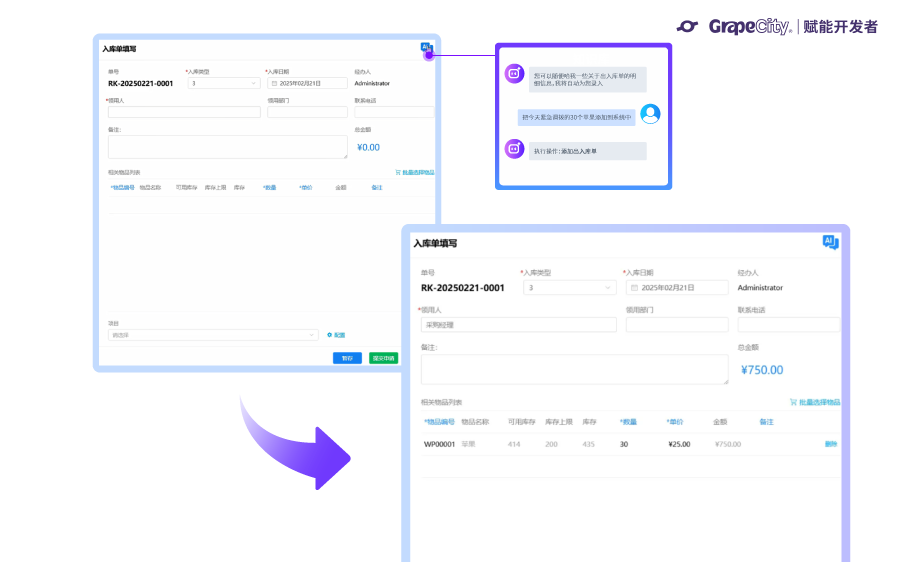Image resolution: width=900 pixels, height=562 pixels.
Task: Click the 联系电话 field in the ¥0.00 form
Action: click(x=394, y=112)
